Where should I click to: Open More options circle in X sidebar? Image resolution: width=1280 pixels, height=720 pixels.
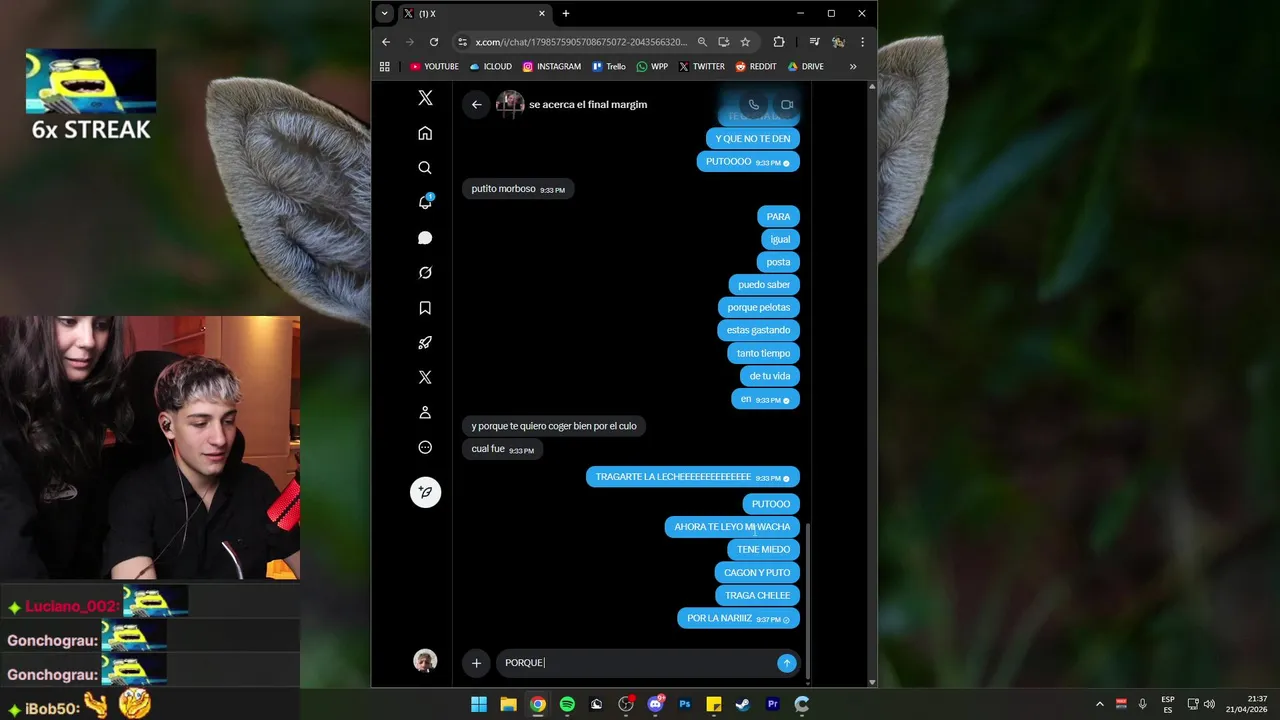click(425, 447)
